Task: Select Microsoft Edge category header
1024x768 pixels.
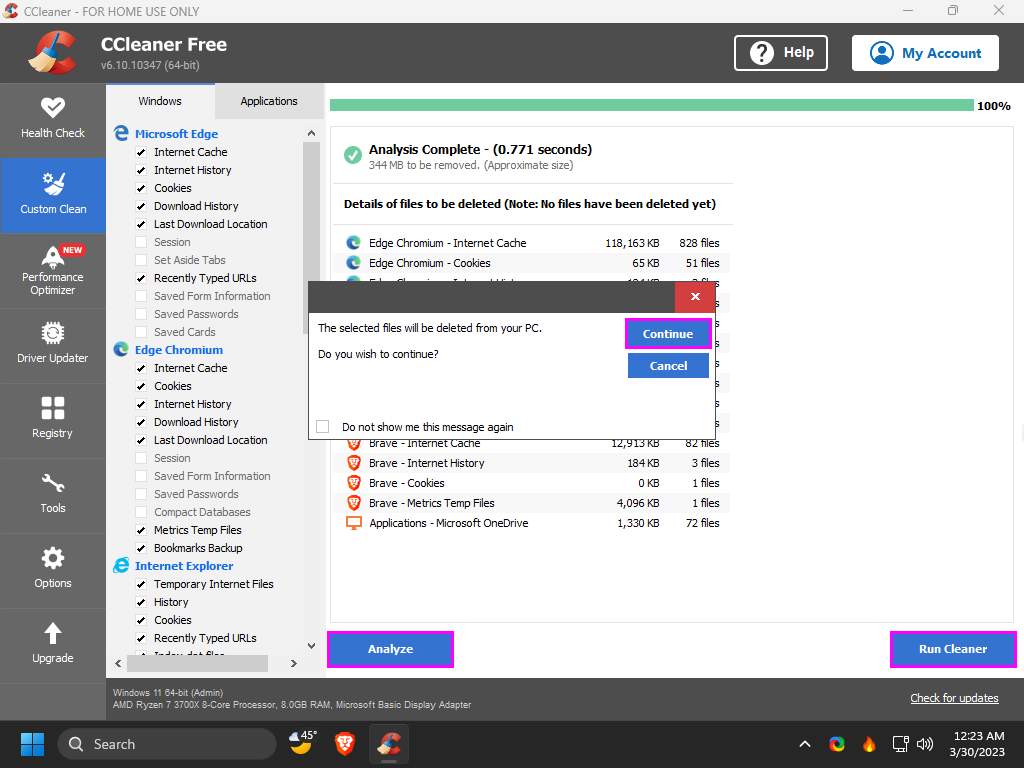Action: 176,134
